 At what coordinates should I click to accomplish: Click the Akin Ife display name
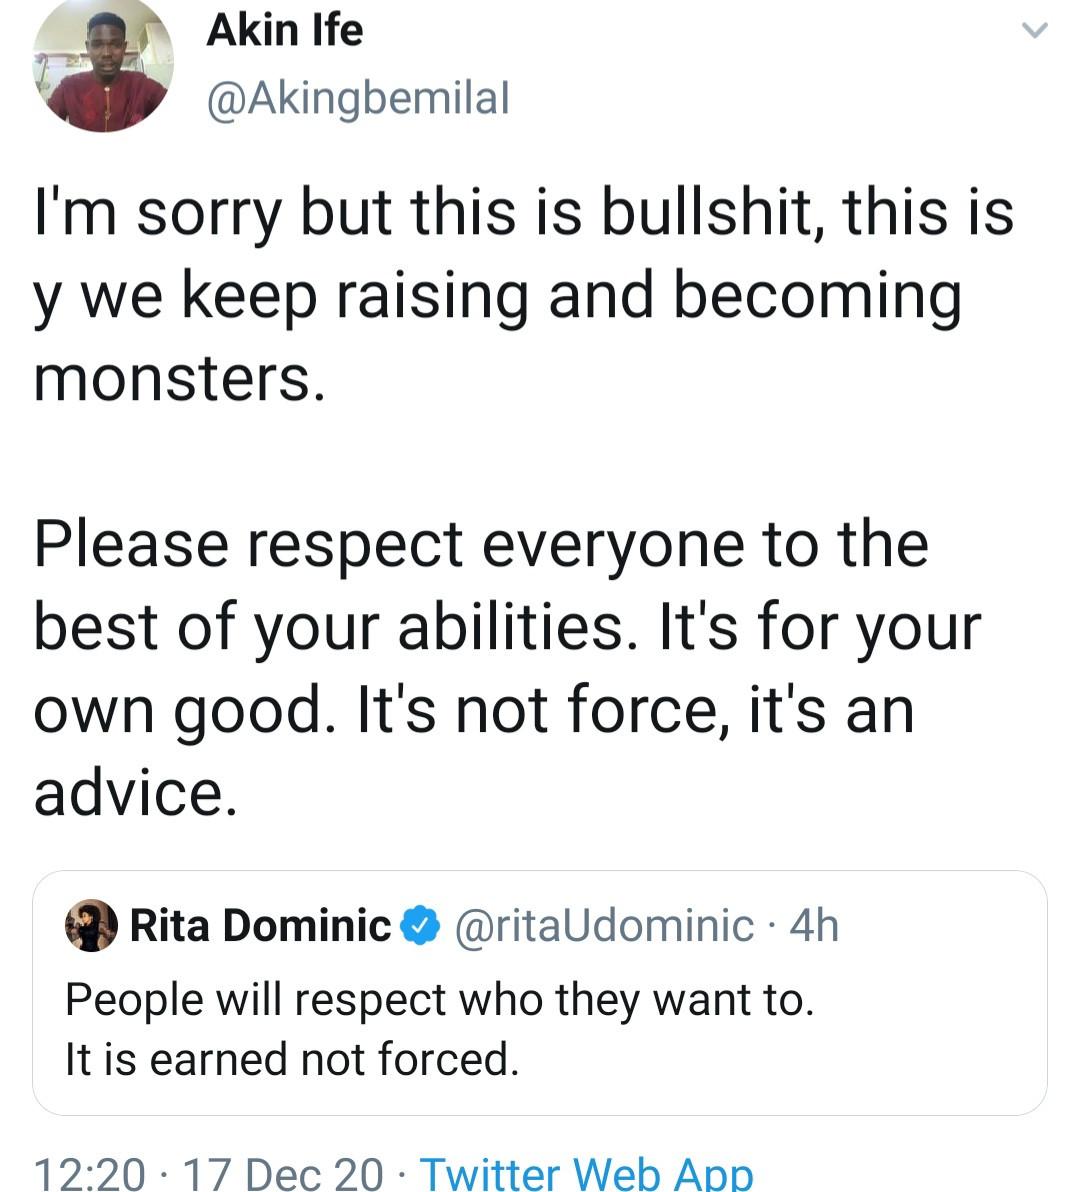pyautogui.click(x=284, y=30)
